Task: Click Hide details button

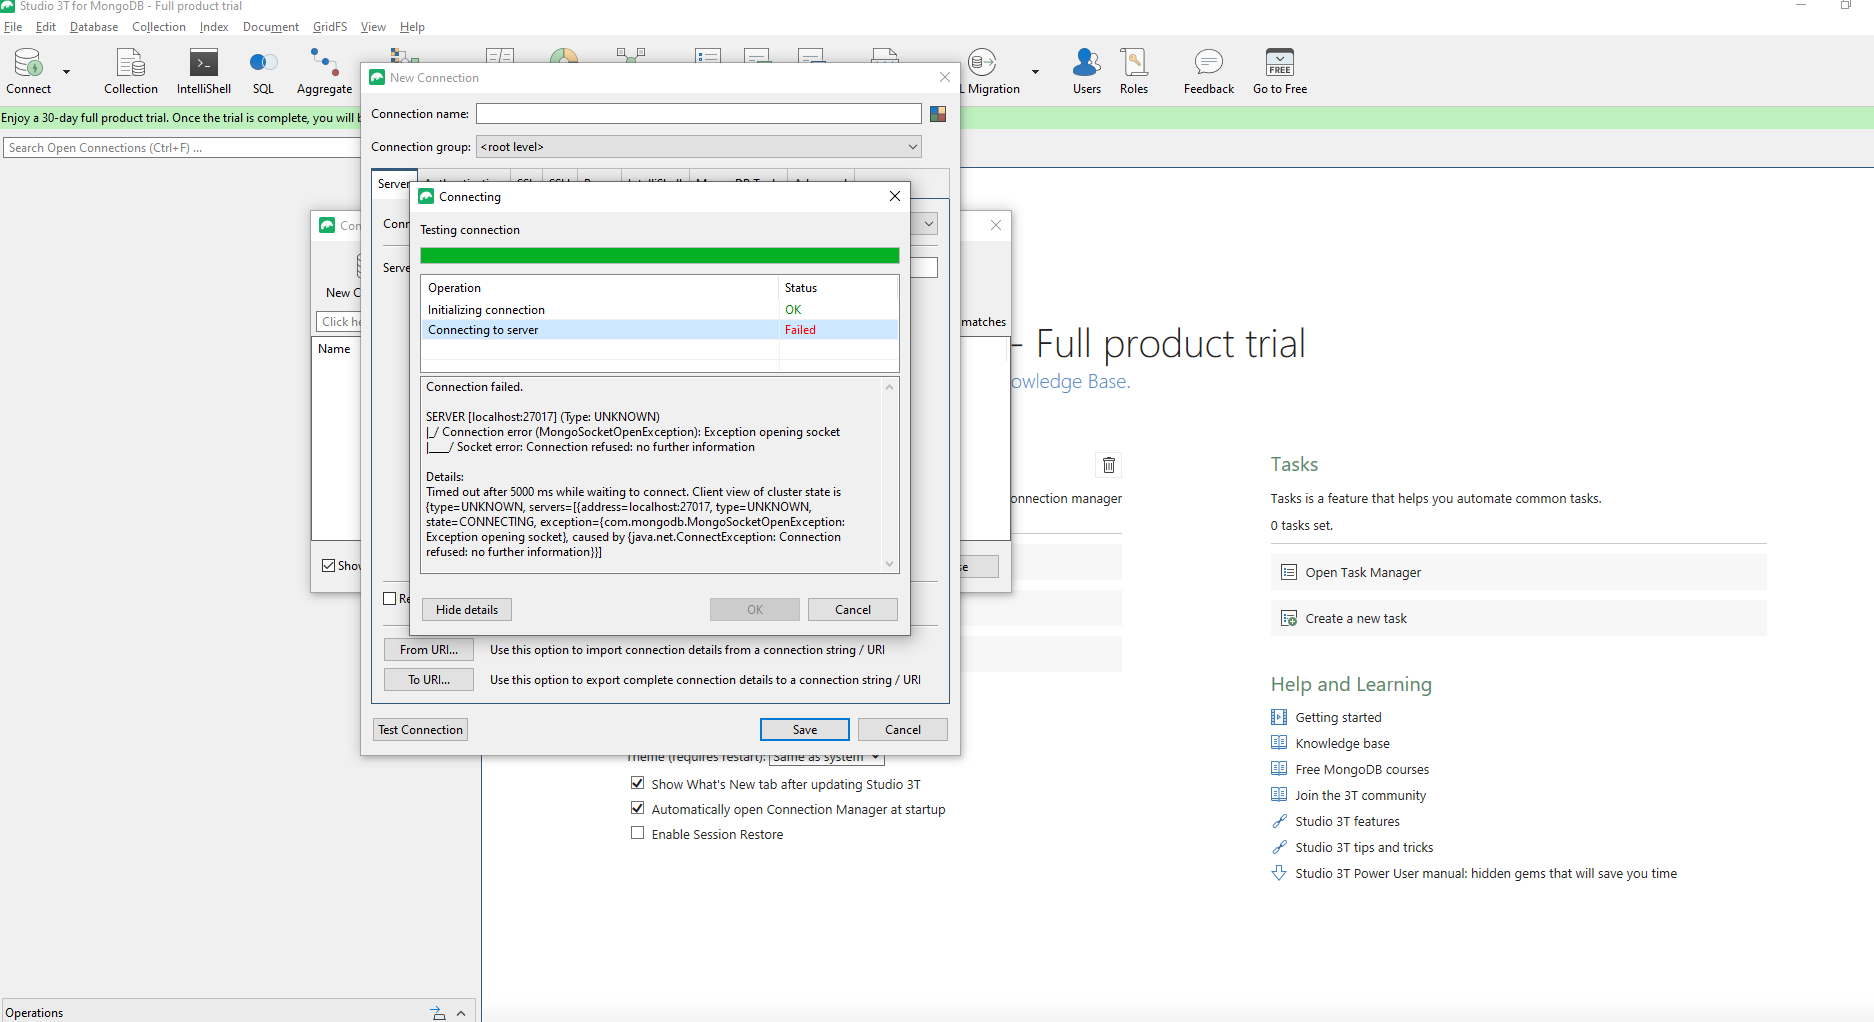Action: click(x=467, y=609)
